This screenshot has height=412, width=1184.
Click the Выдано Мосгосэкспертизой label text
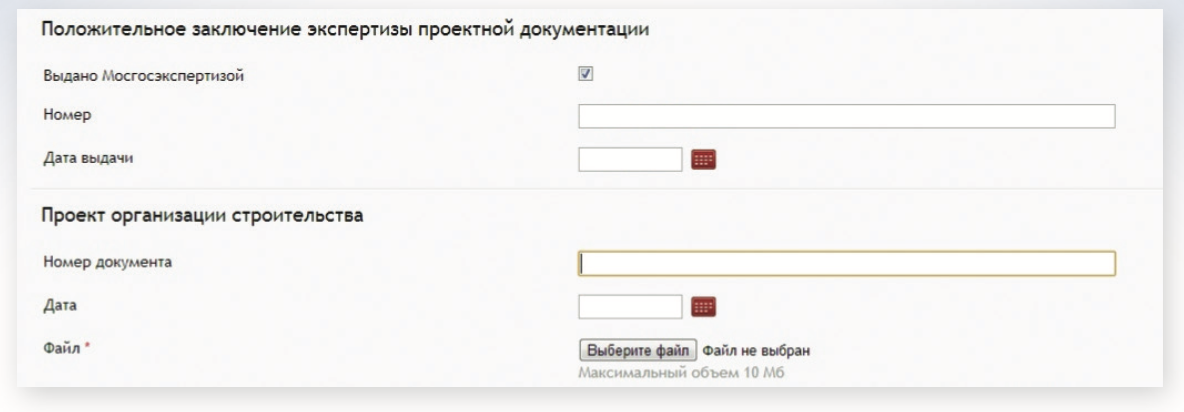(143, 75)
